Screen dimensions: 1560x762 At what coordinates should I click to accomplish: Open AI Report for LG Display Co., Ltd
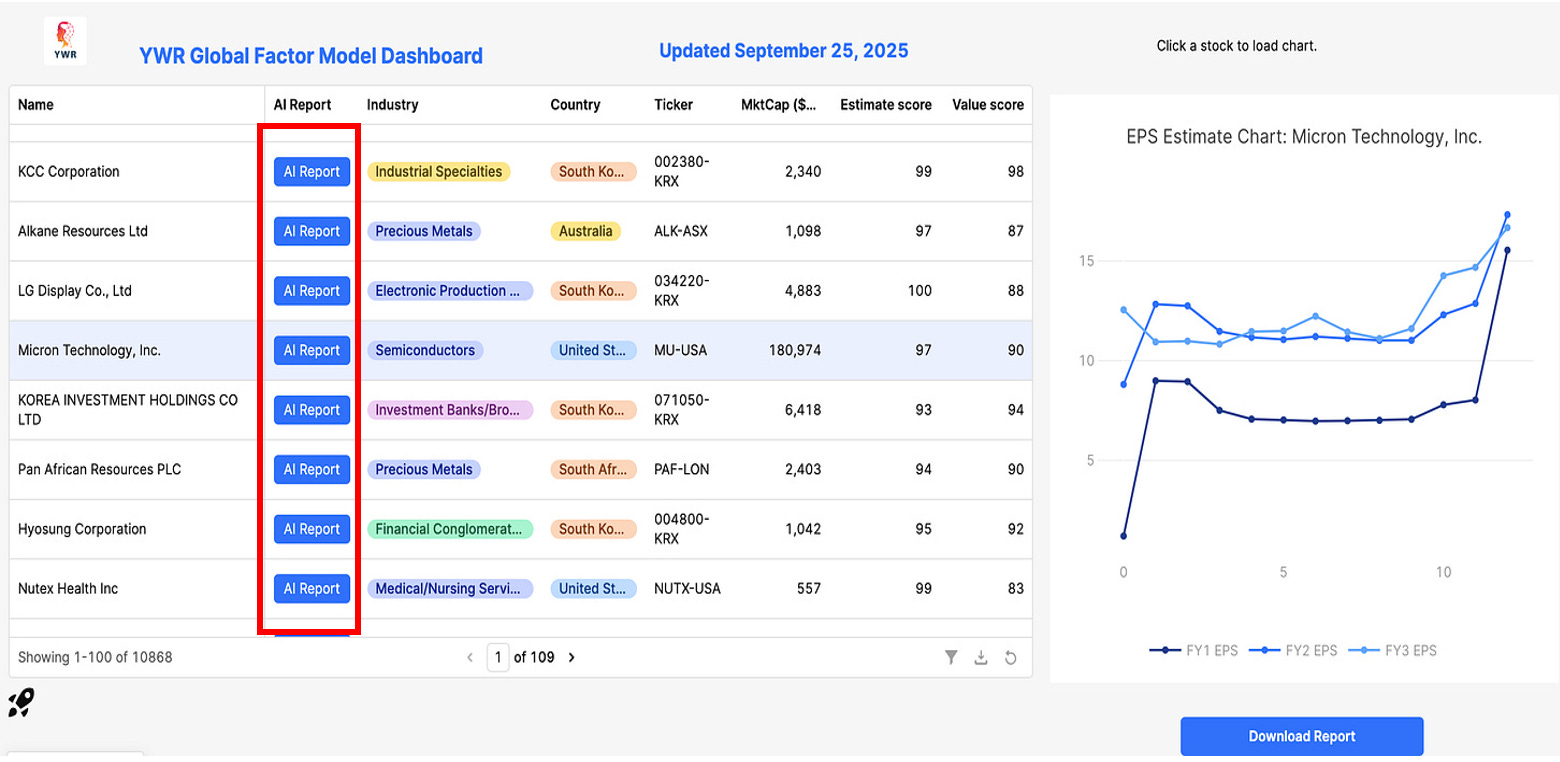pyautogui.click(x=312, y=291)
